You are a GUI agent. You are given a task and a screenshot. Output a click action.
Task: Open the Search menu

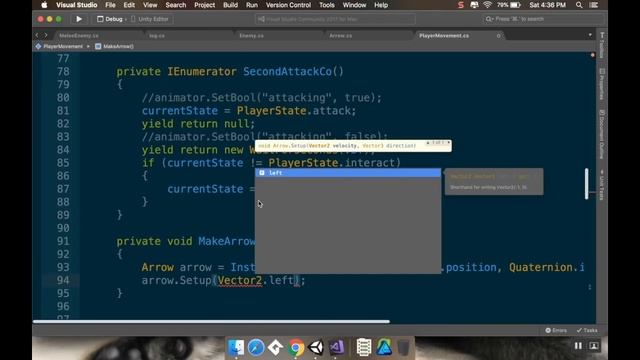click(176, 5)
